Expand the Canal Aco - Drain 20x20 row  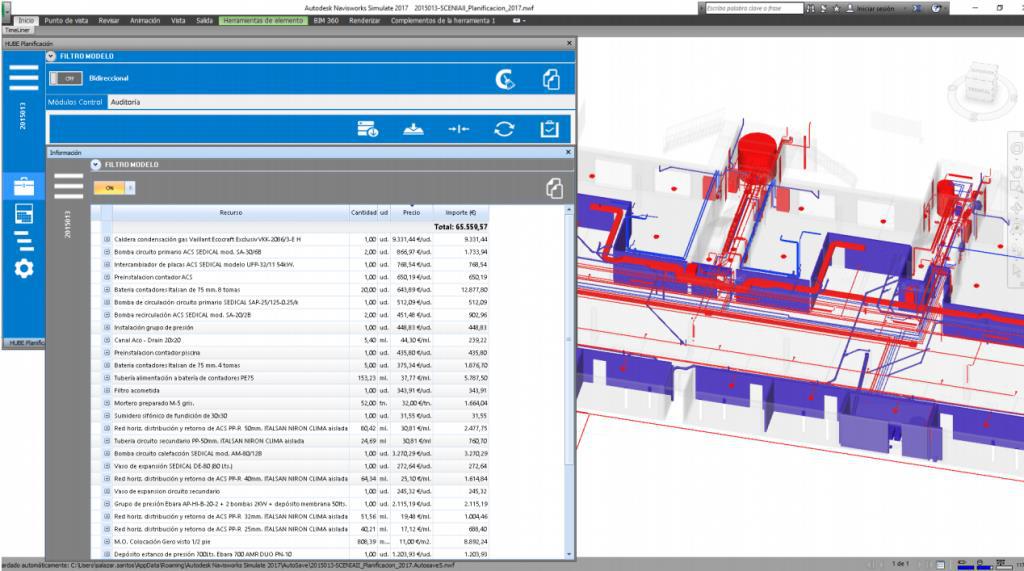pyautogui.click(x=107, y=340)
